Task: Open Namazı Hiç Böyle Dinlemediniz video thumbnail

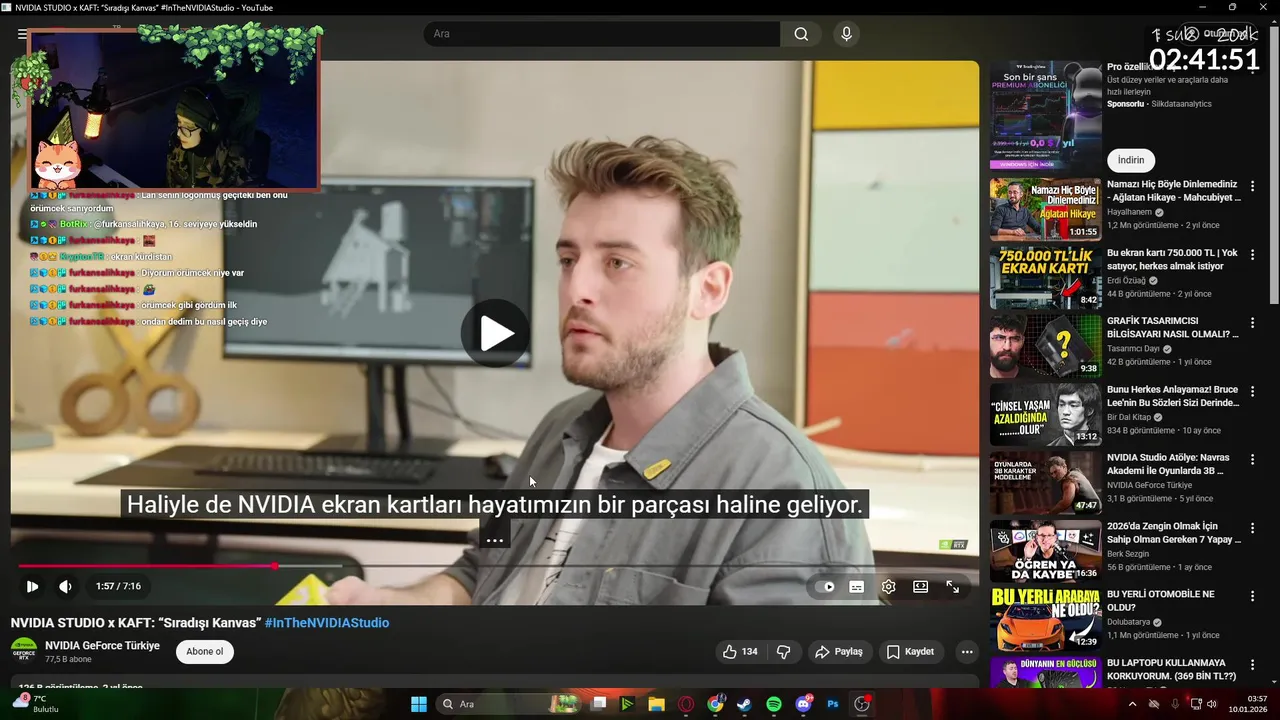Action: pos(1045,209)
